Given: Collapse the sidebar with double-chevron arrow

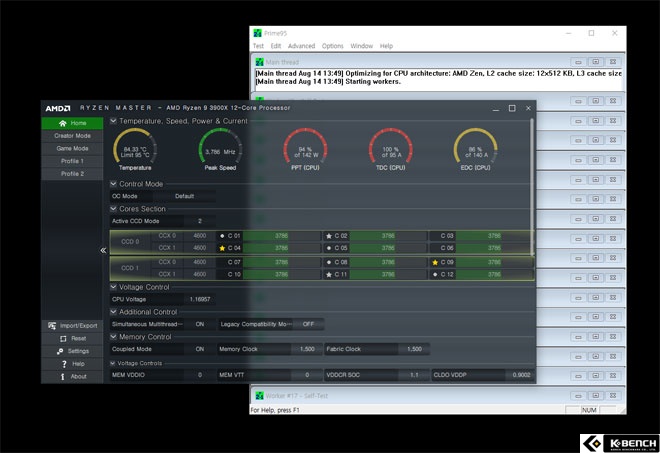Looking at the screenshot, I should pos(103,250).
